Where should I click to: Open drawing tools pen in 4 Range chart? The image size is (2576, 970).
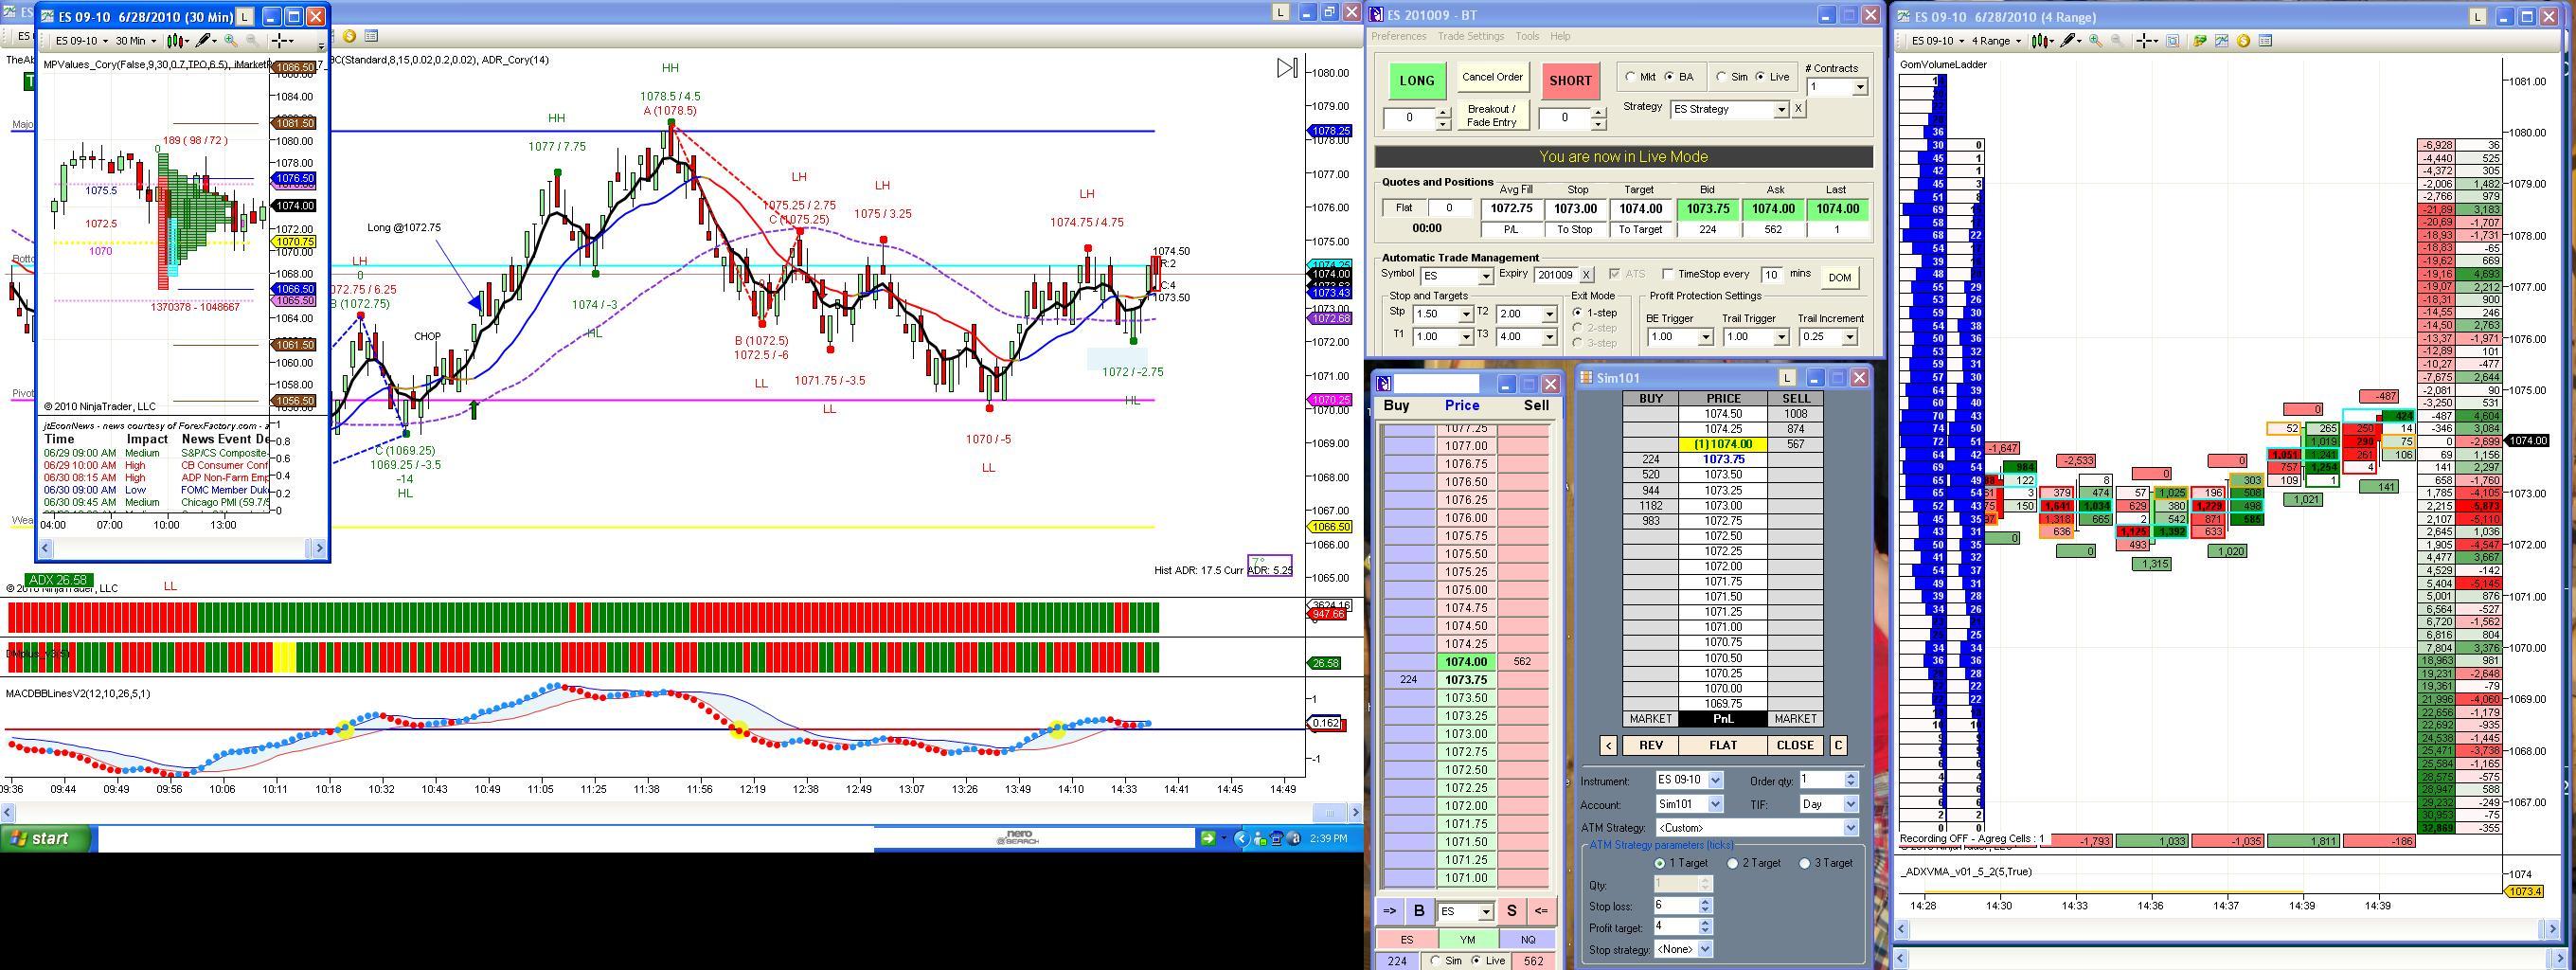(2071, 41)
